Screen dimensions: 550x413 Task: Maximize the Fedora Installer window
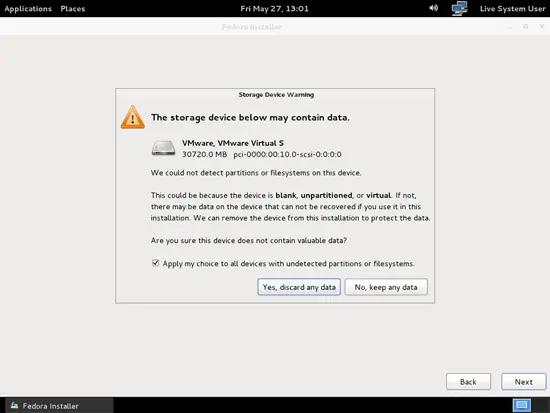point(525,27)
